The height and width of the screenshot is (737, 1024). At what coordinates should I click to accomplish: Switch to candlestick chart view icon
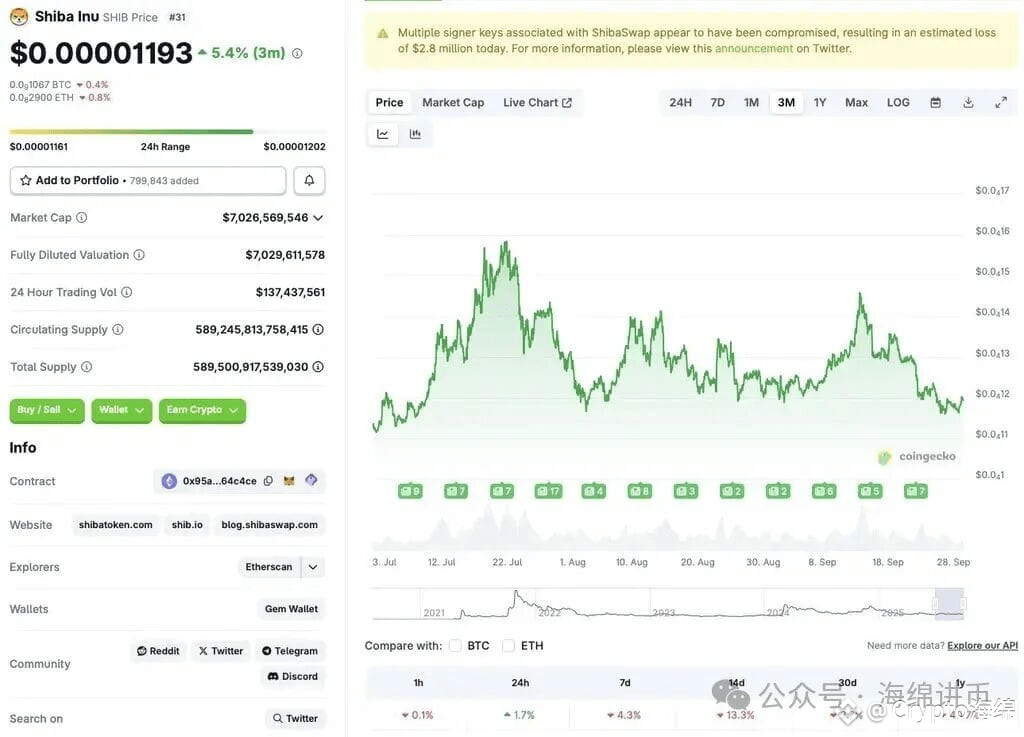pyautogui.click(x=415, y=134)
